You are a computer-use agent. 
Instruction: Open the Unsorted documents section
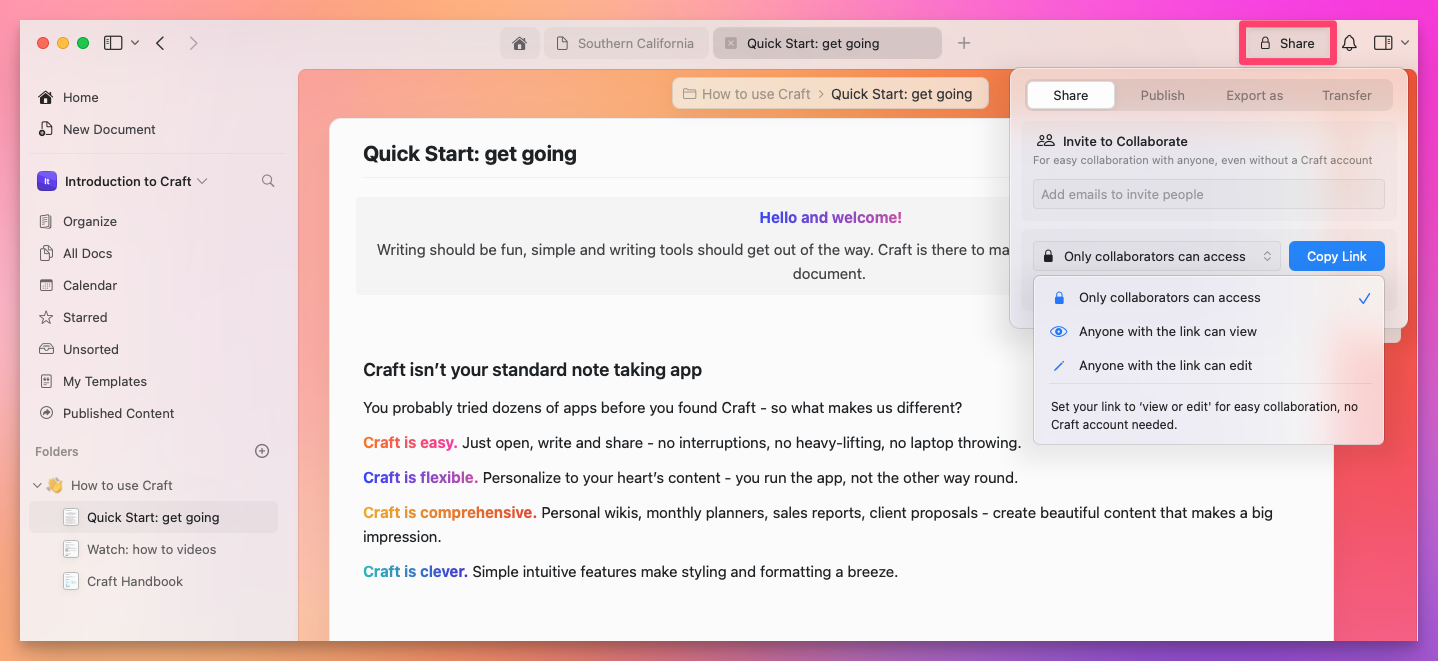pyautogui.click(x=91, y=349)
